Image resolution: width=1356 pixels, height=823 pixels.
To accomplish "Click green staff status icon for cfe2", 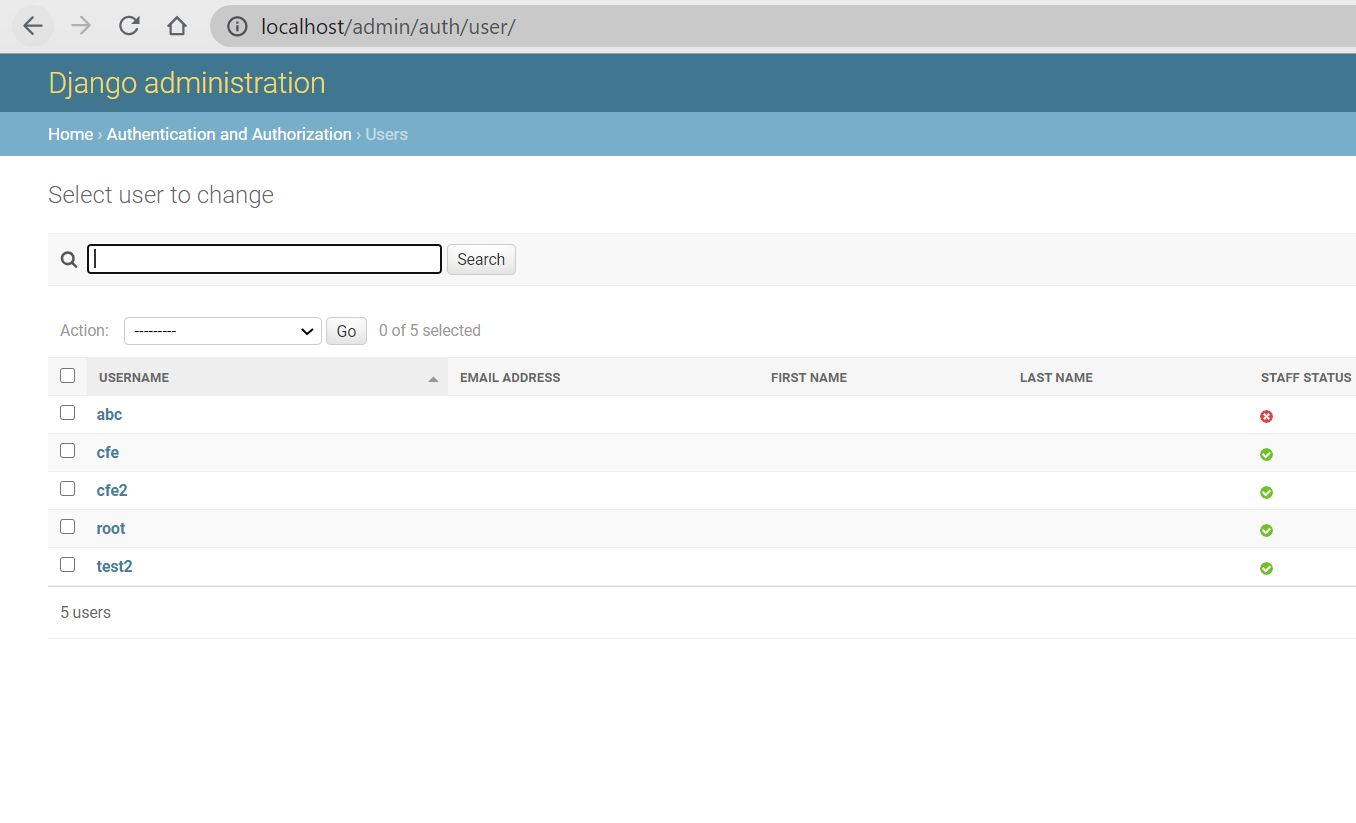I will pyautogui.click(x=1266, y=492).
